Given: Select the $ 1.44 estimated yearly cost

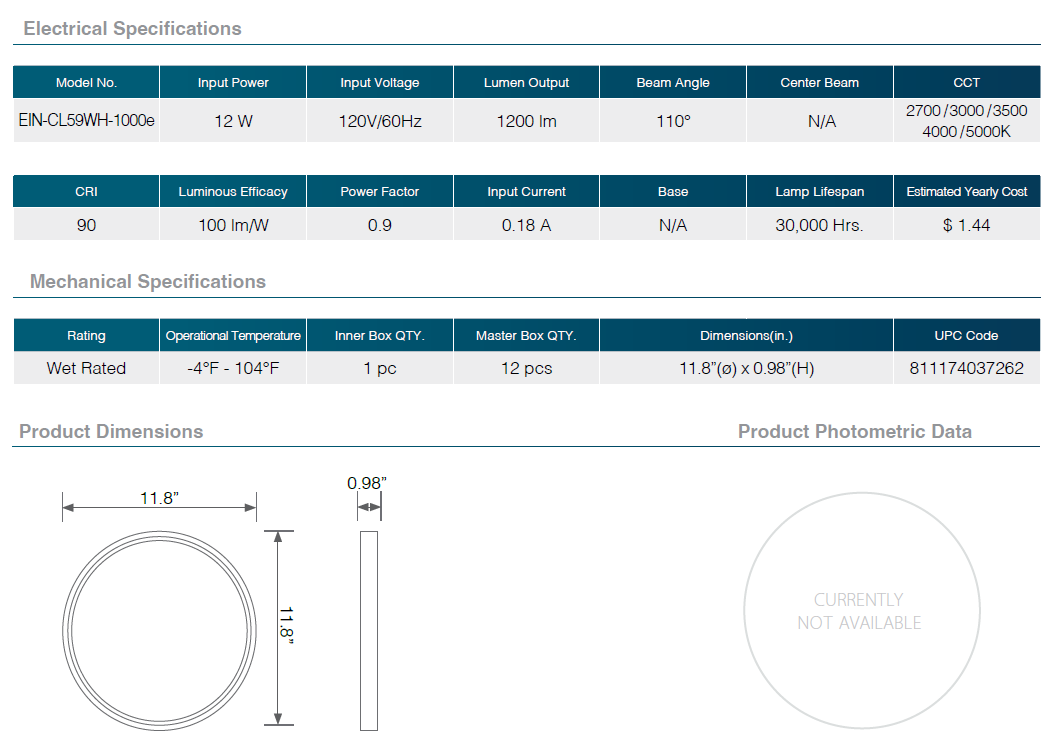Looking at the screenshot, I should click(966, 225).
